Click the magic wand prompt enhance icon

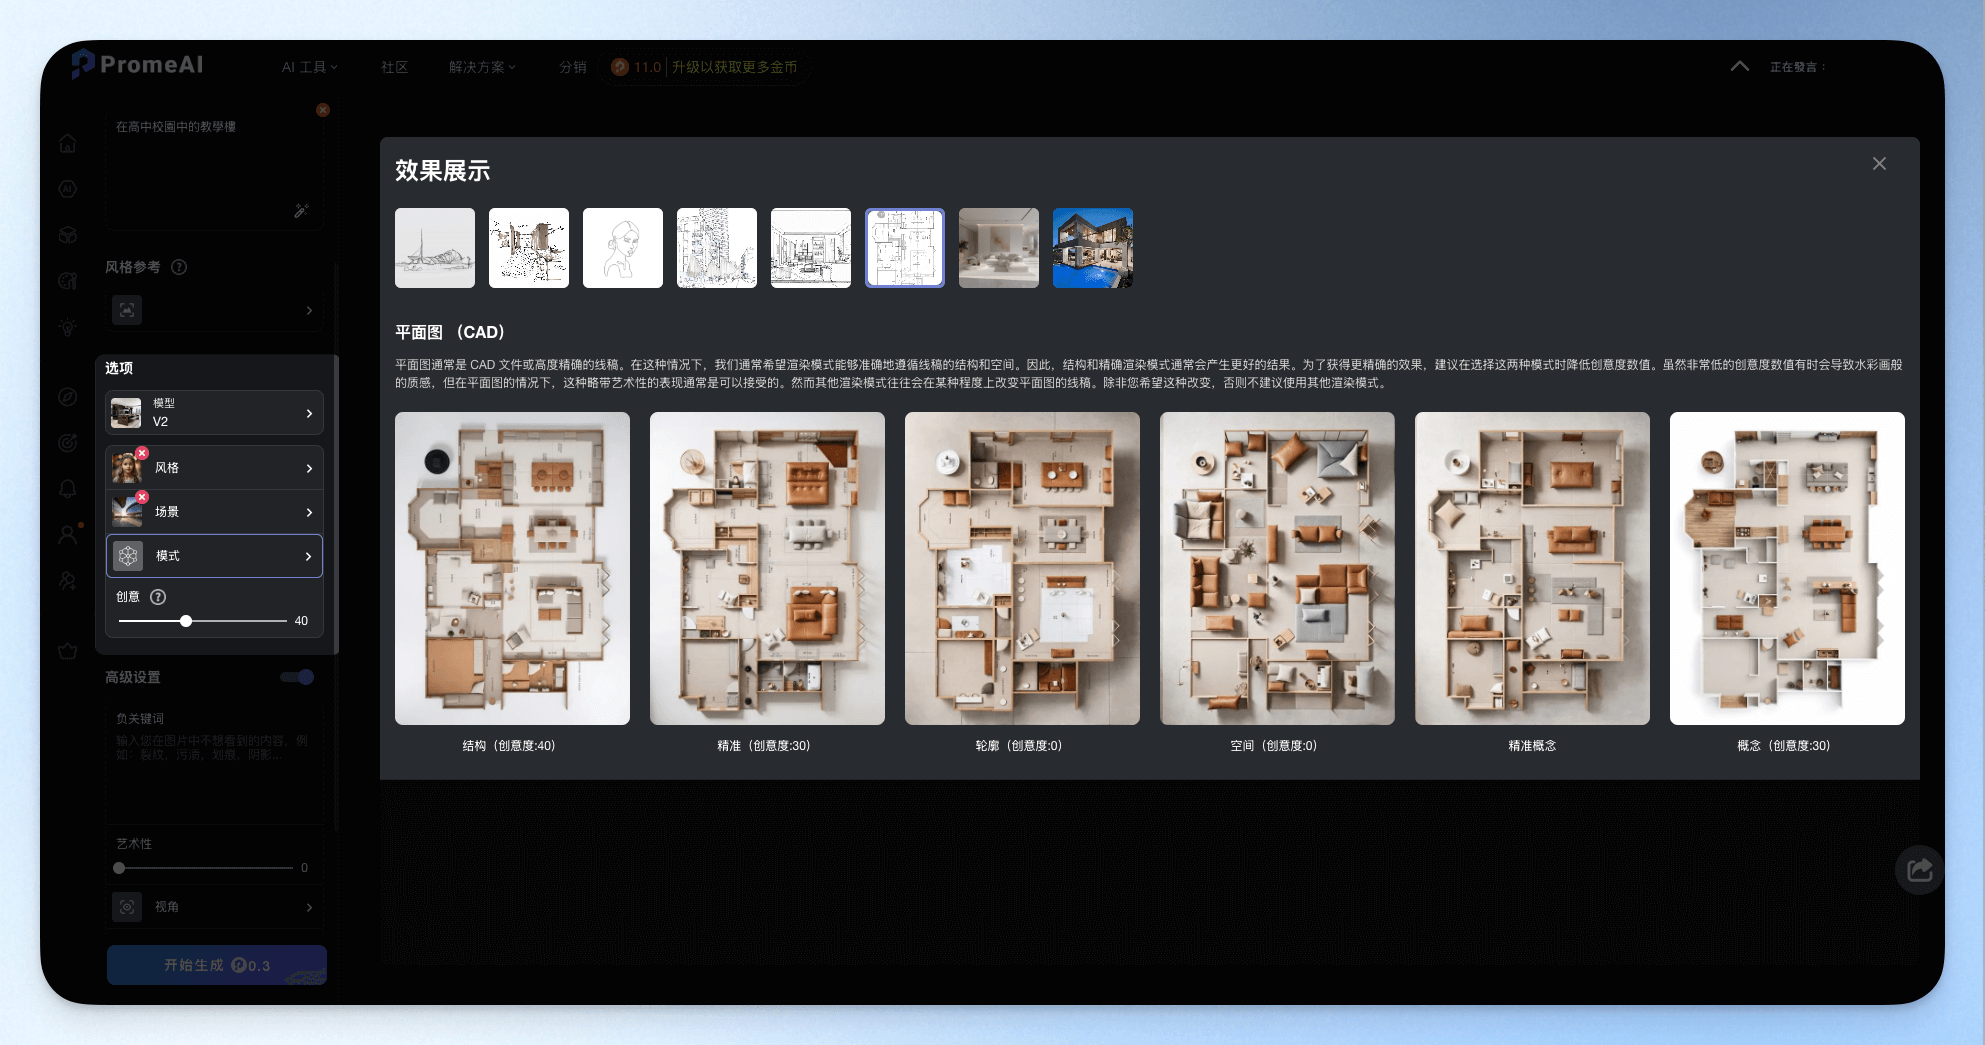(301, 211)
